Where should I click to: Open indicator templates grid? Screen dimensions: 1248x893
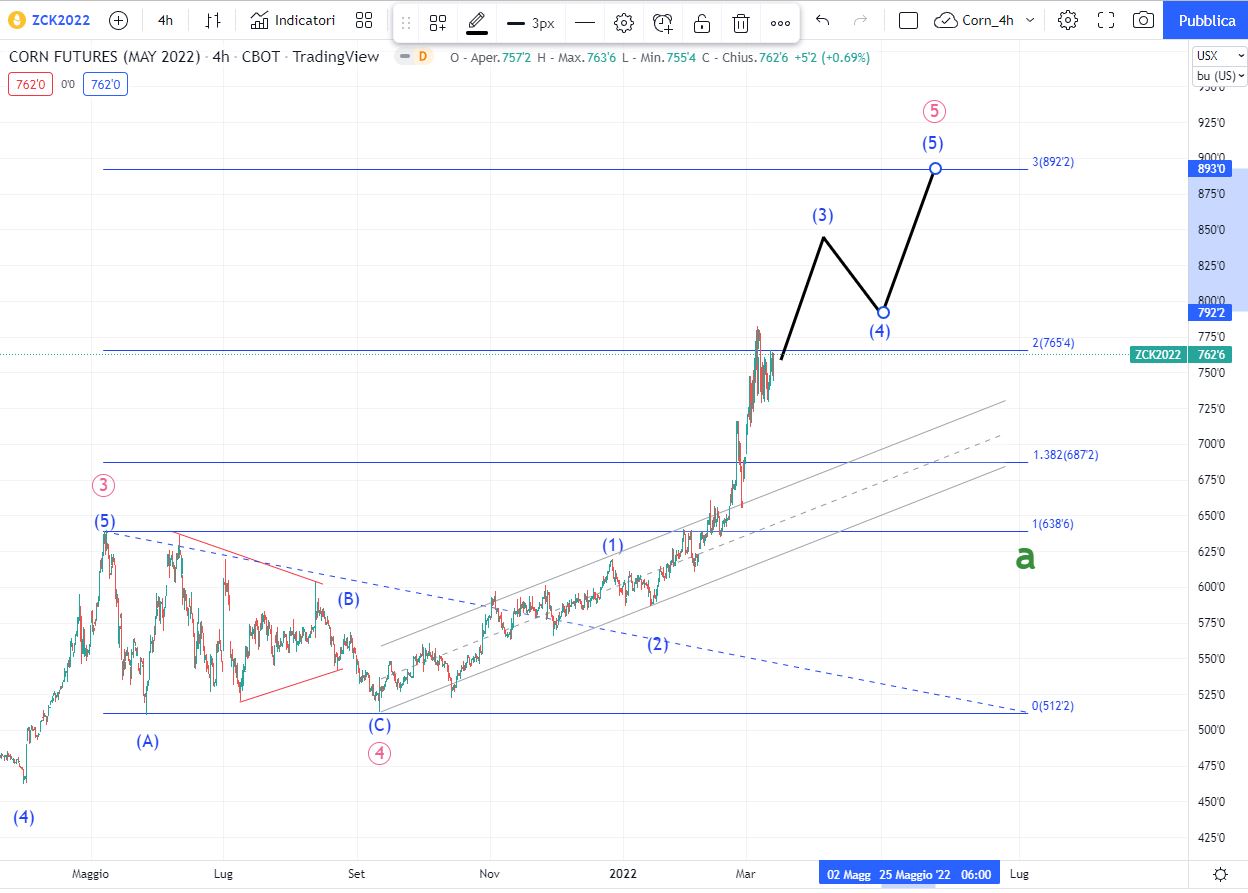point(364,20)
